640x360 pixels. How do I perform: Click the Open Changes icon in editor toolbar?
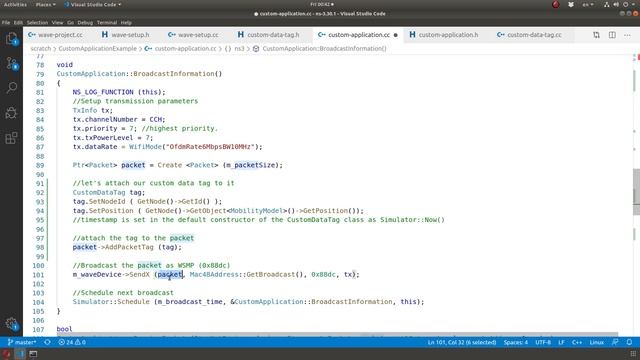pyautogui.click(x=596, y=35)
